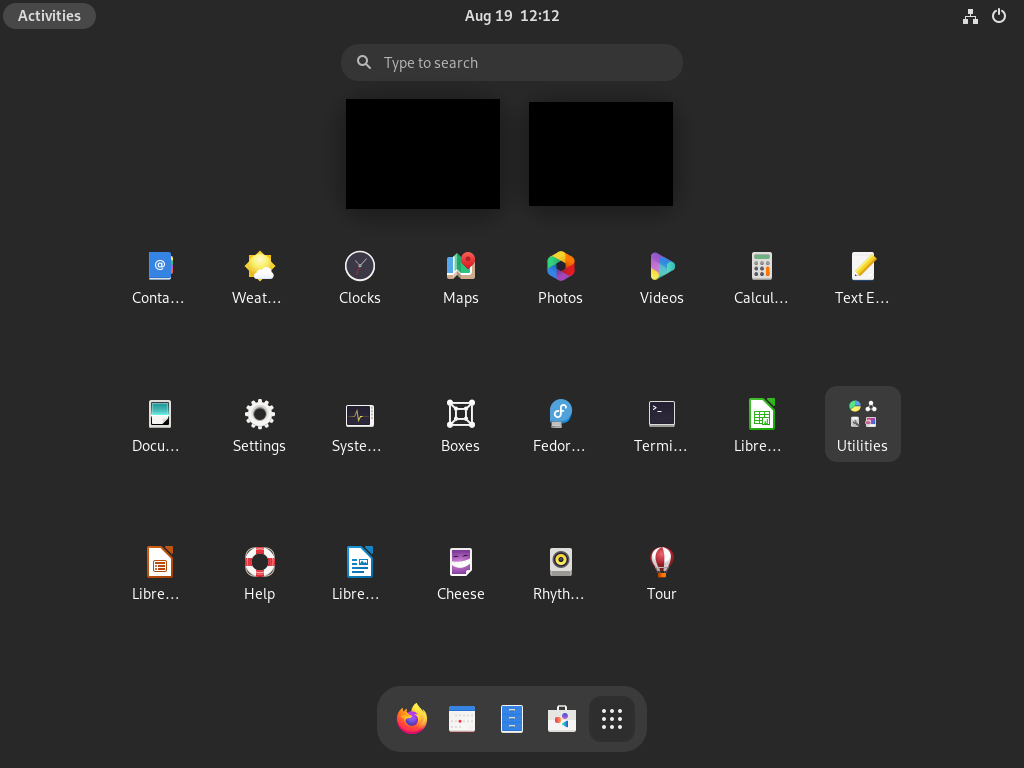Launch LibreOffice Writer blue document icon
The image size is (1024, 768).
tap(360, 573)
